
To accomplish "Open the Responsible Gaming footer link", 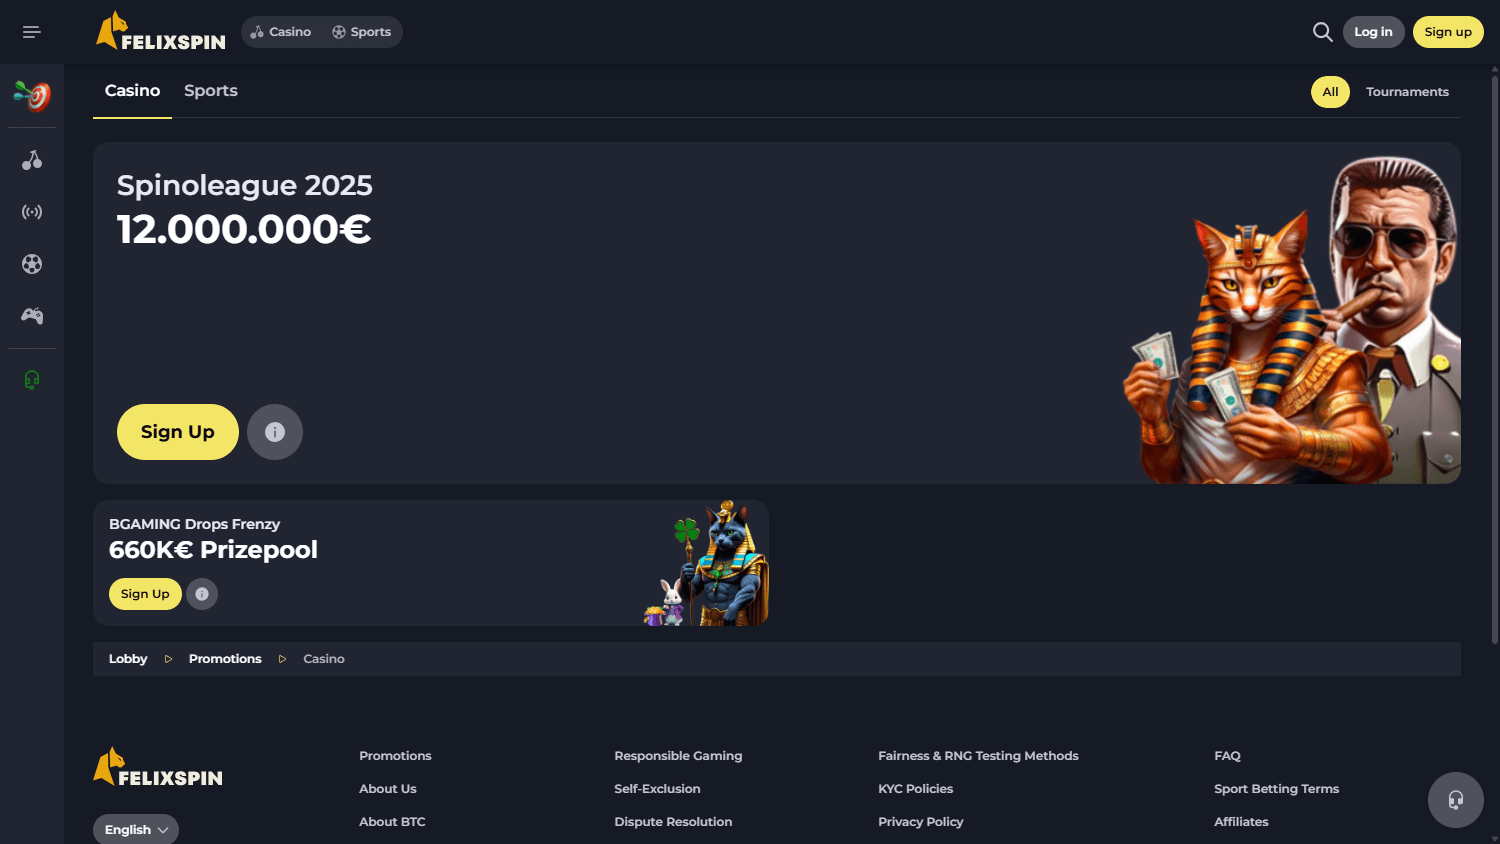I will coord(678,756).
